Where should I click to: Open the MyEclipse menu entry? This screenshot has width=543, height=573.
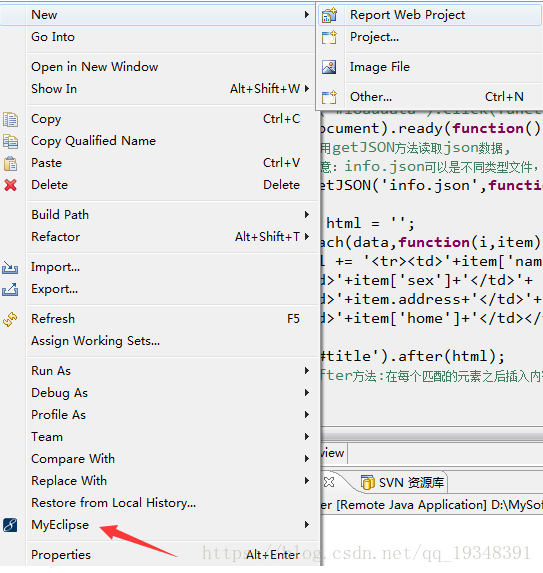[x=159, y=525]
